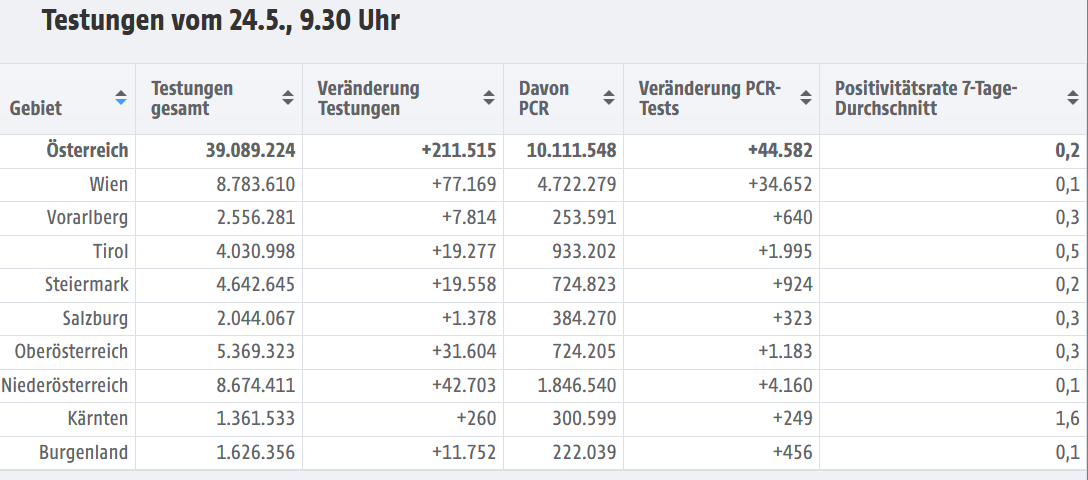The width and height of the screenshot is (1088, 480).
Task: Click sort arrows for Testungen gesamt
Action: point(288,98)
